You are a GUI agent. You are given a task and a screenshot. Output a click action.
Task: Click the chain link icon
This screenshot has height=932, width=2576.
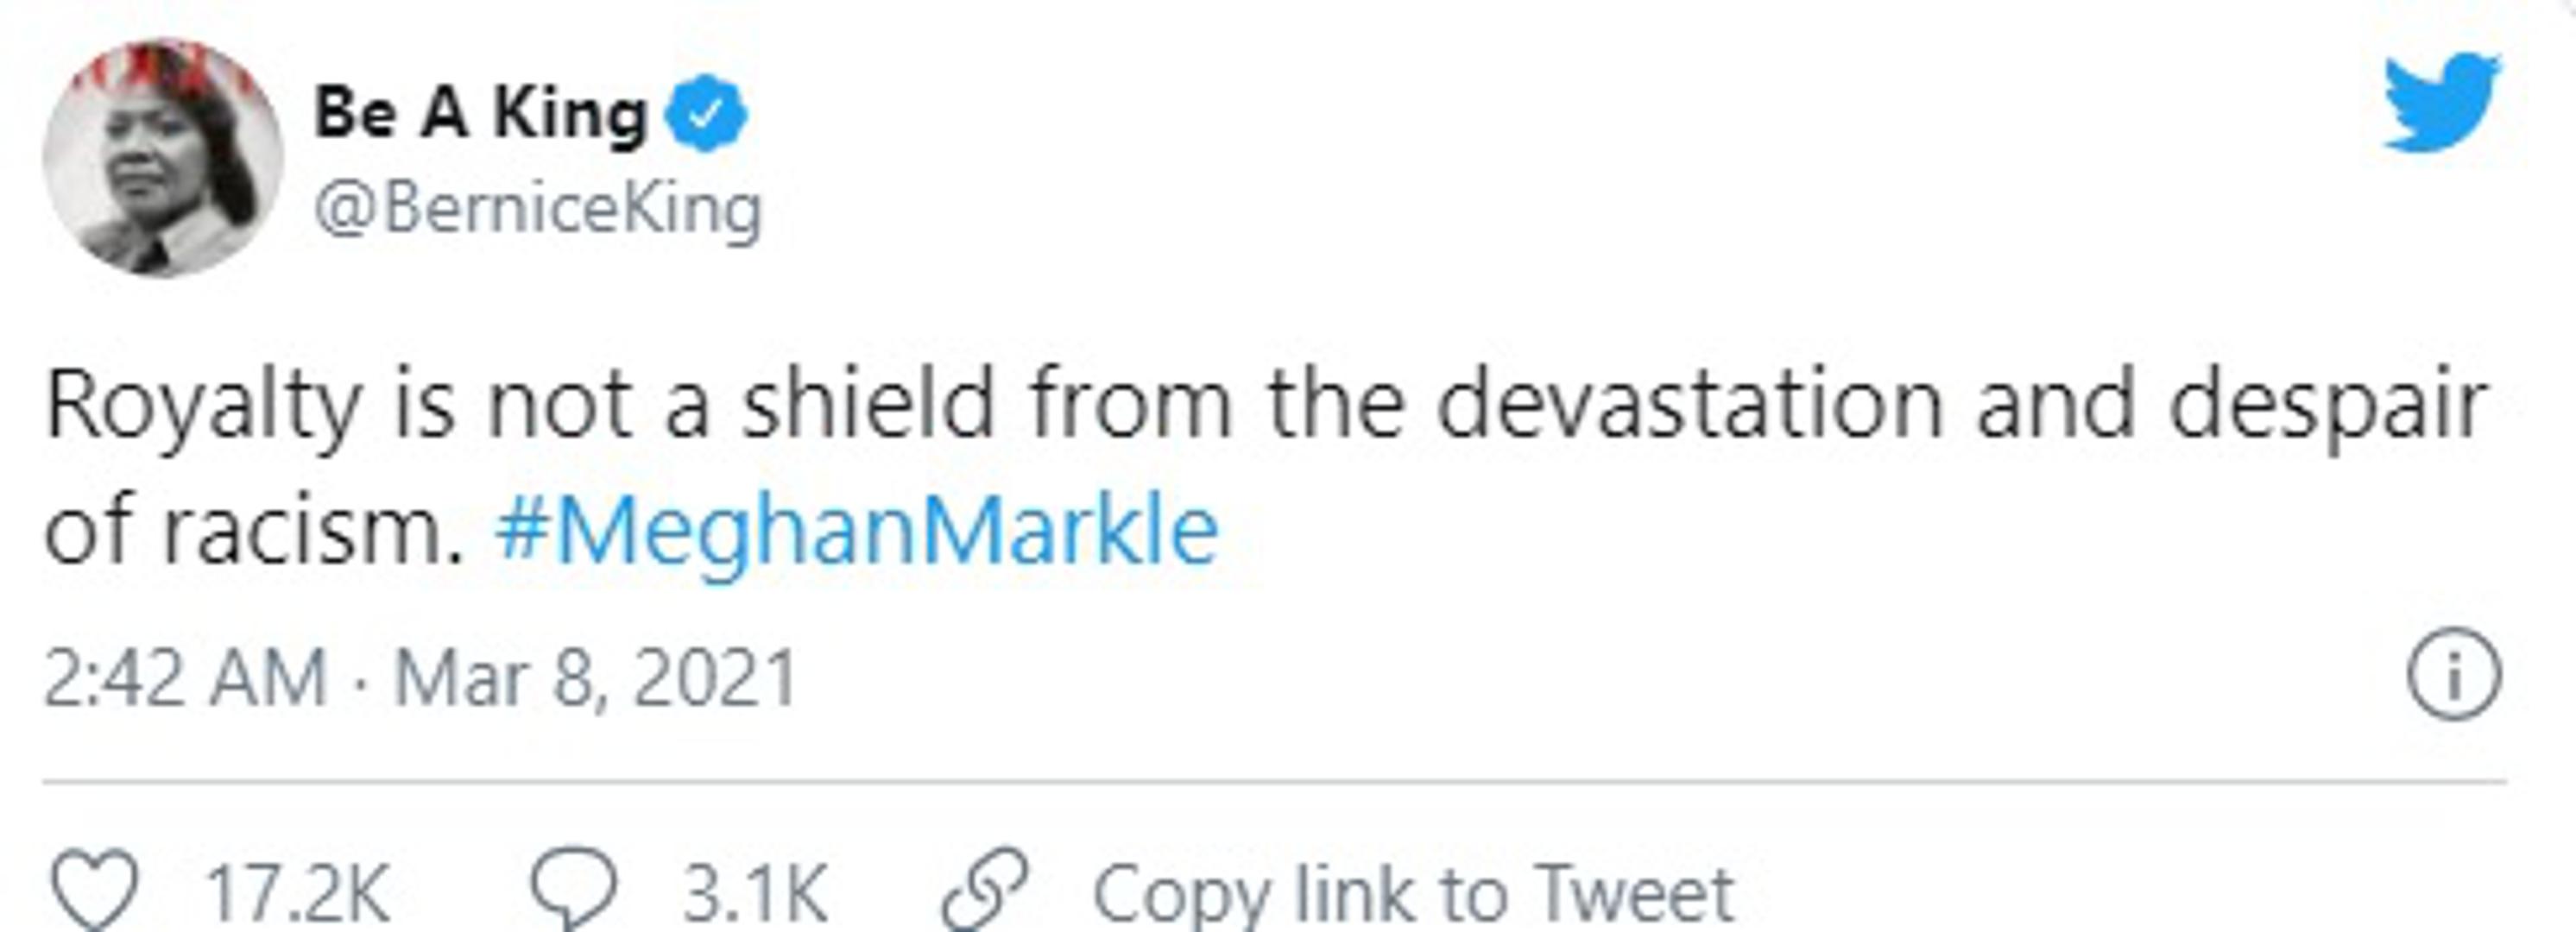pyautogui.click(x=984, y=891)
